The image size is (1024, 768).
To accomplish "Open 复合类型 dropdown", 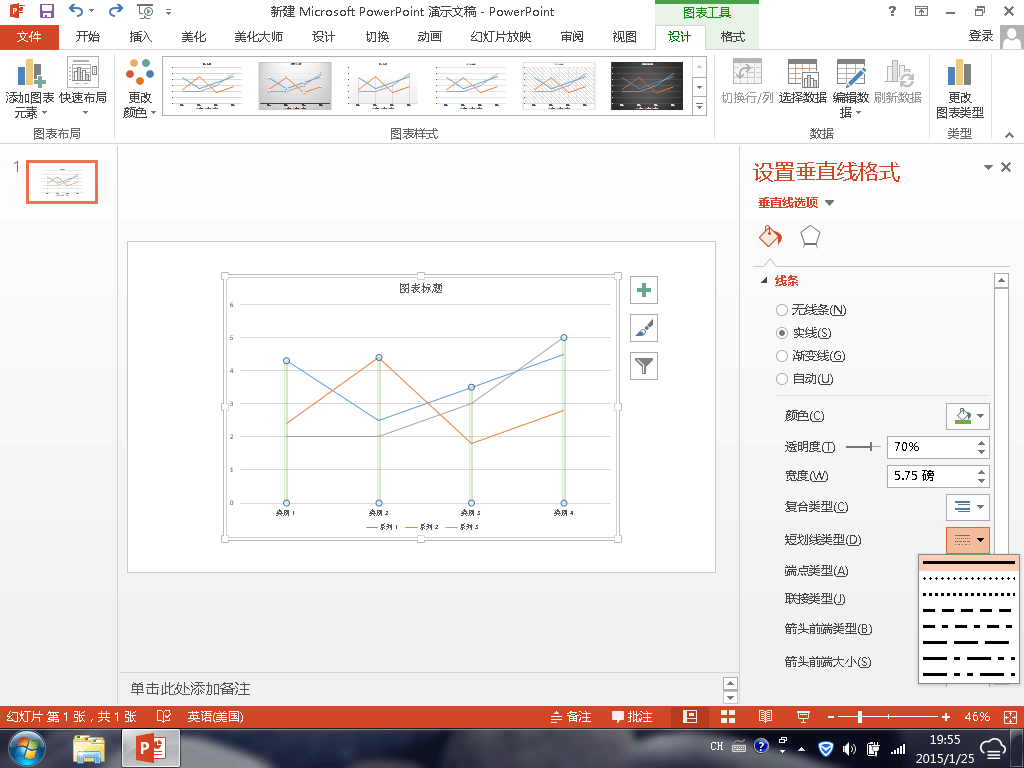I will click(x=967, y=507).
